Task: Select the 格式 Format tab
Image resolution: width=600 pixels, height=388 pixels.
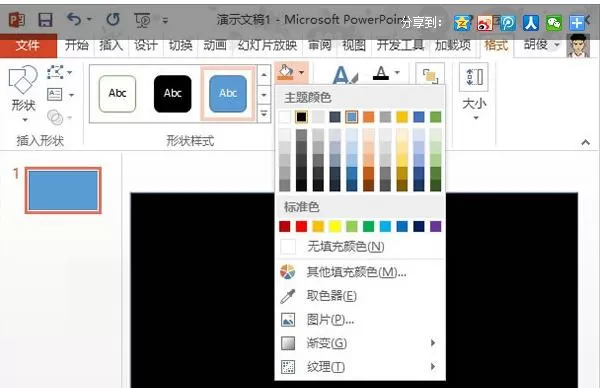Action: click(496, 45)
